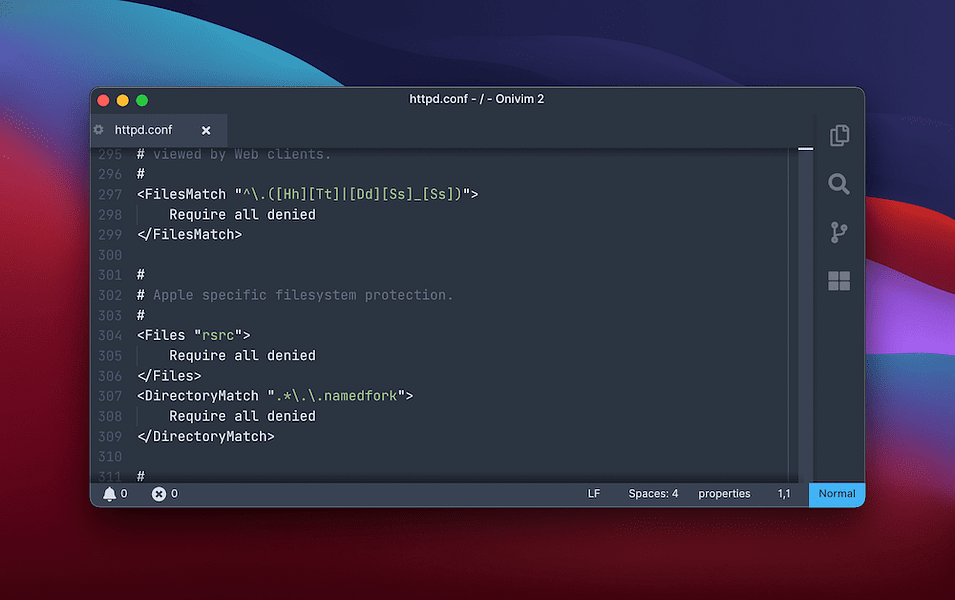Click line number 304 in the gutter
Screen dimensions: 955x600
[x=110, y=335]
